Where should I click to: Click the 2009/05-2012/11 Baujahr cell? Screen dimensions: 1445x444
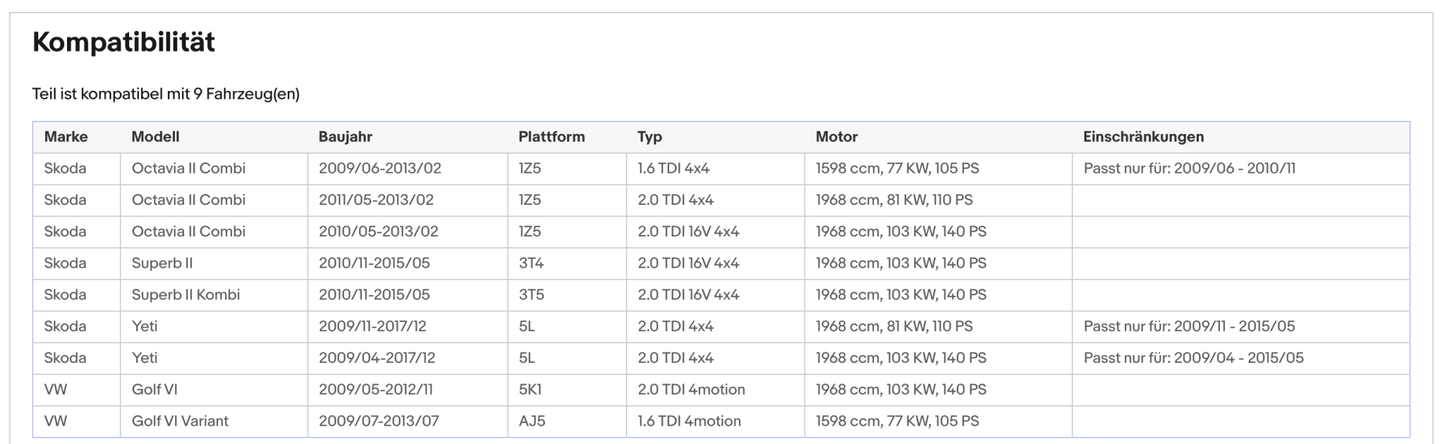[377, 390]
